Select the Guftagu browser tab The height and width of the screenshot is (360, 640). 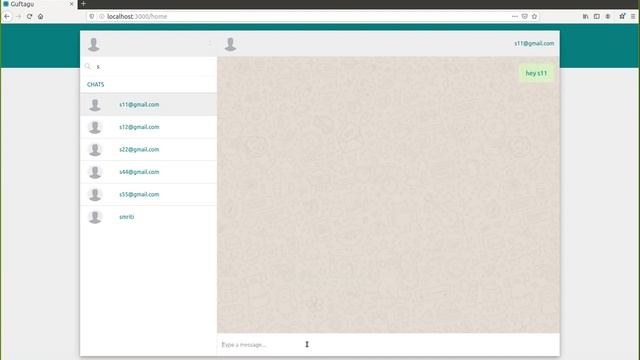pos(39,4)
